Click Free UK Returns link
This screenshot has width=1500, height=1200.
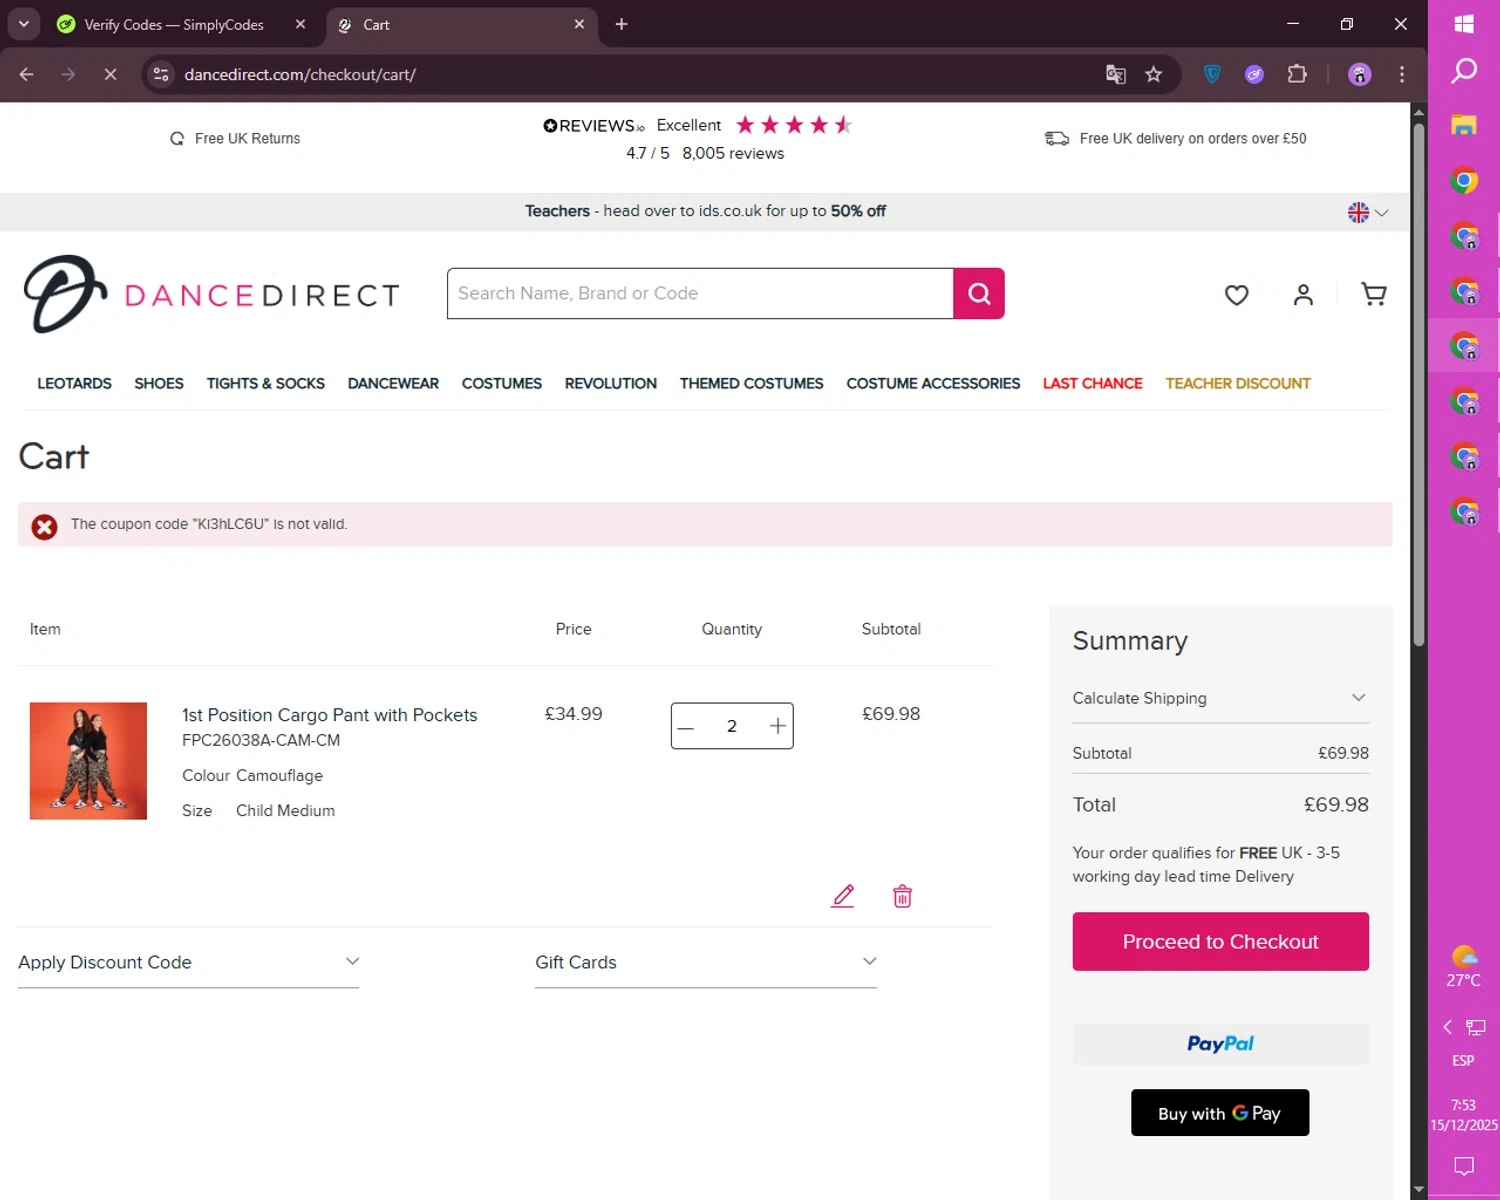[235, 138]
